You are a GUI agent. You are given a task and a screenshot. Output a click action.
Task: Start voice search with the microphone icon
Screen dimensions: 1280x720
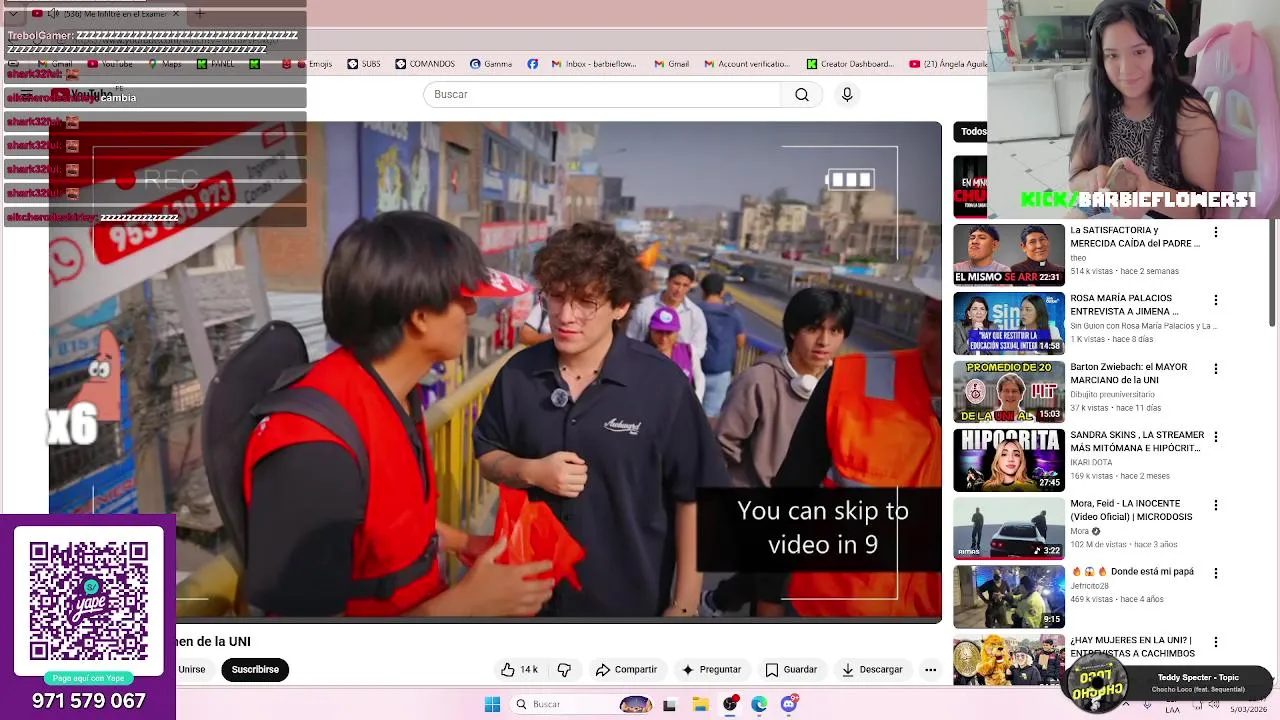pyautogui.click(x=847, y=94)
